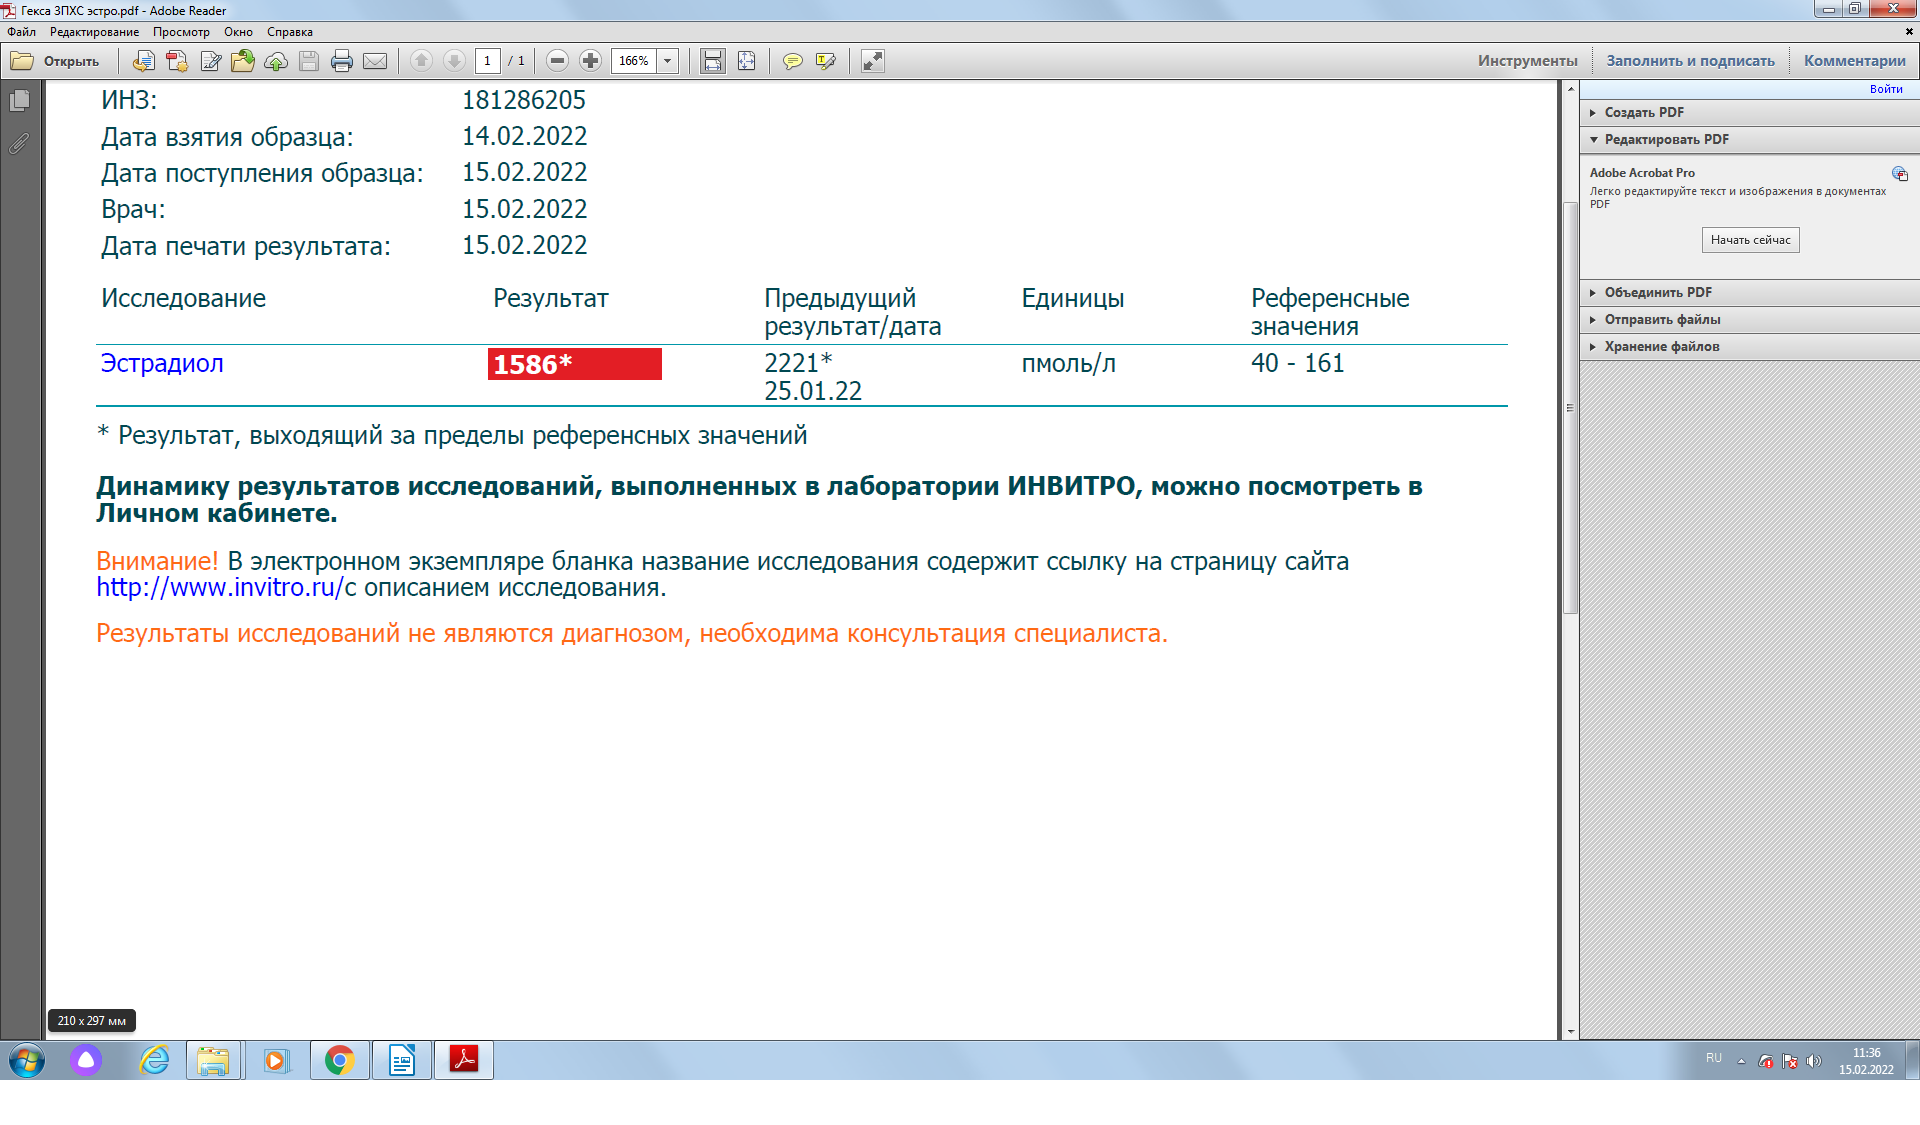Viewport: 1920px width, 1125px height.
Task: Click the email envelope icon
Action: click(375, 61)
